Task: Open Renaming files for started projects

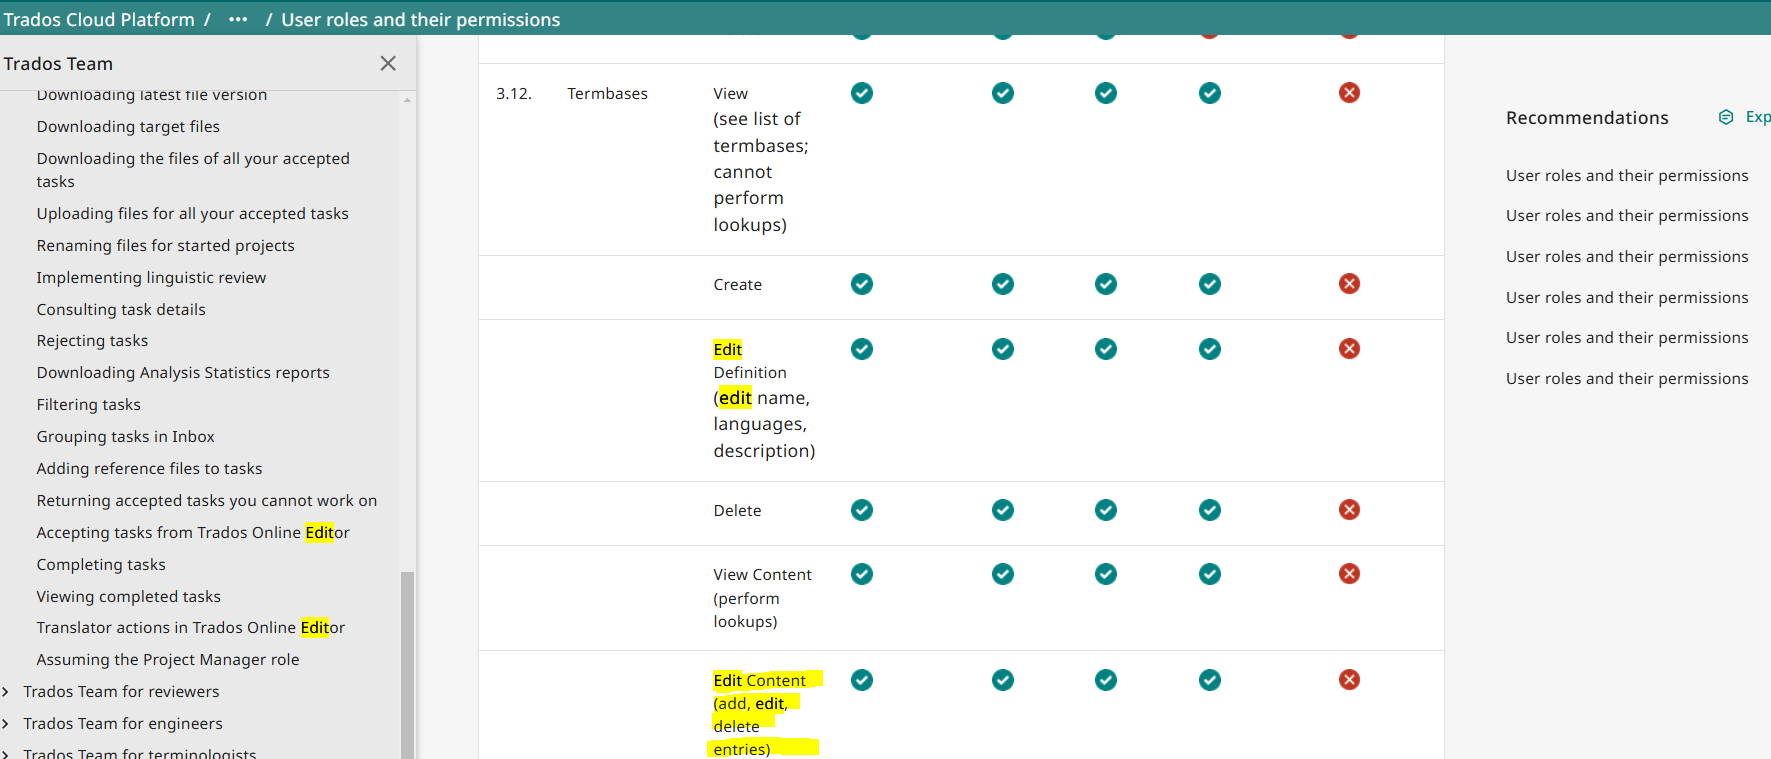Action: click(165, 246)
